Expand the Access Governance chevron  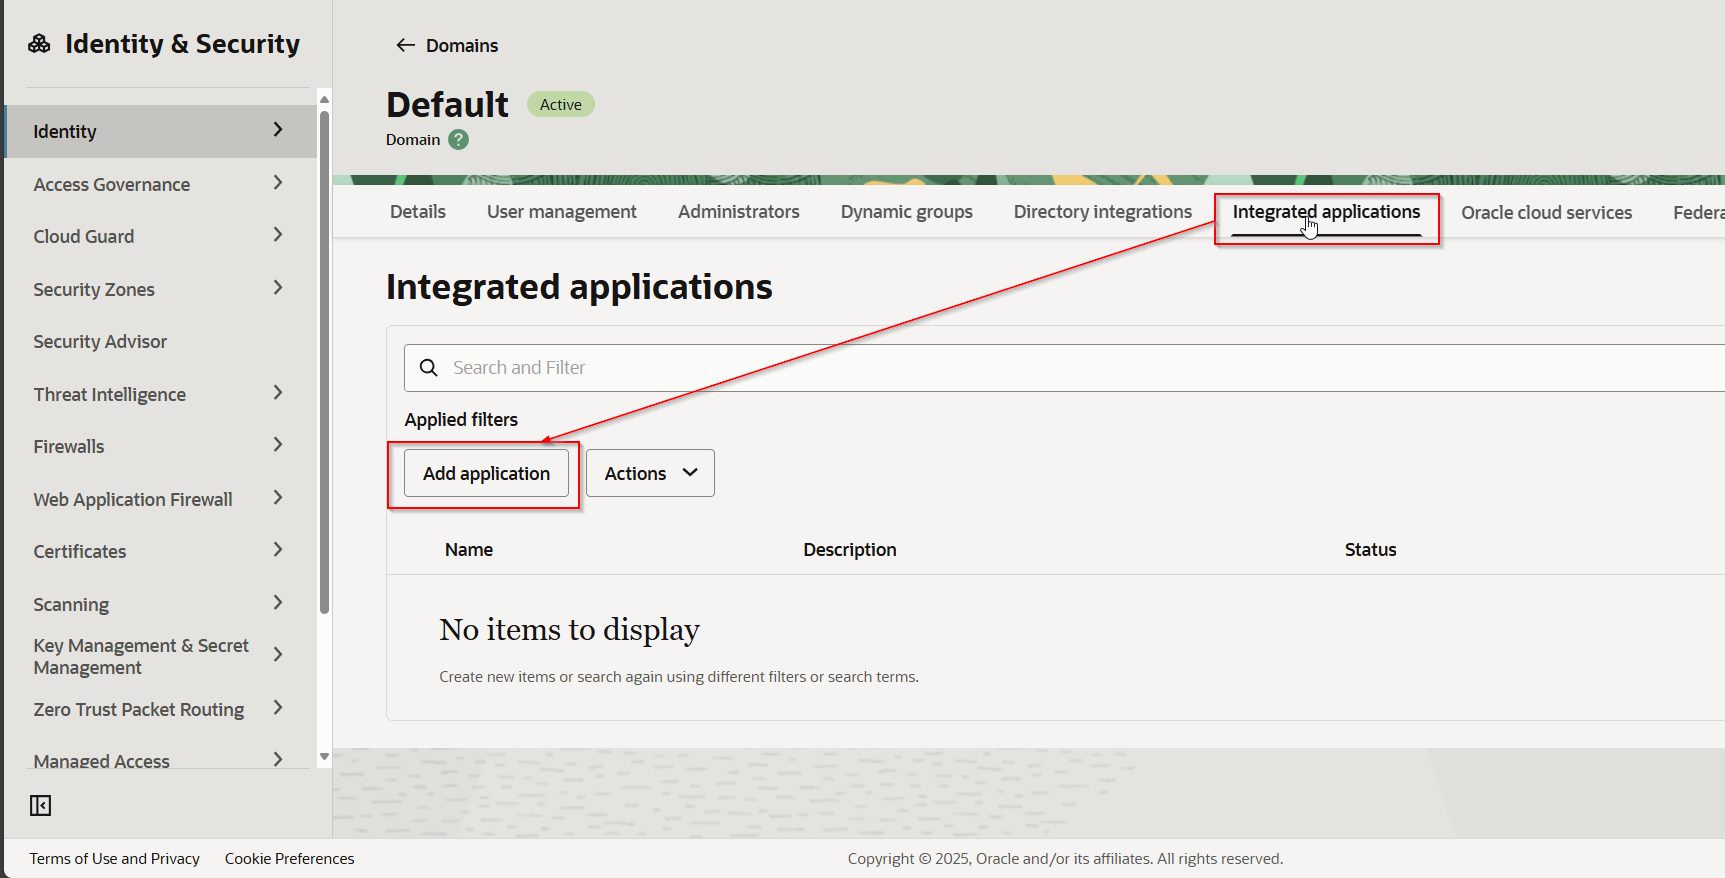click(x=278, y=183)
